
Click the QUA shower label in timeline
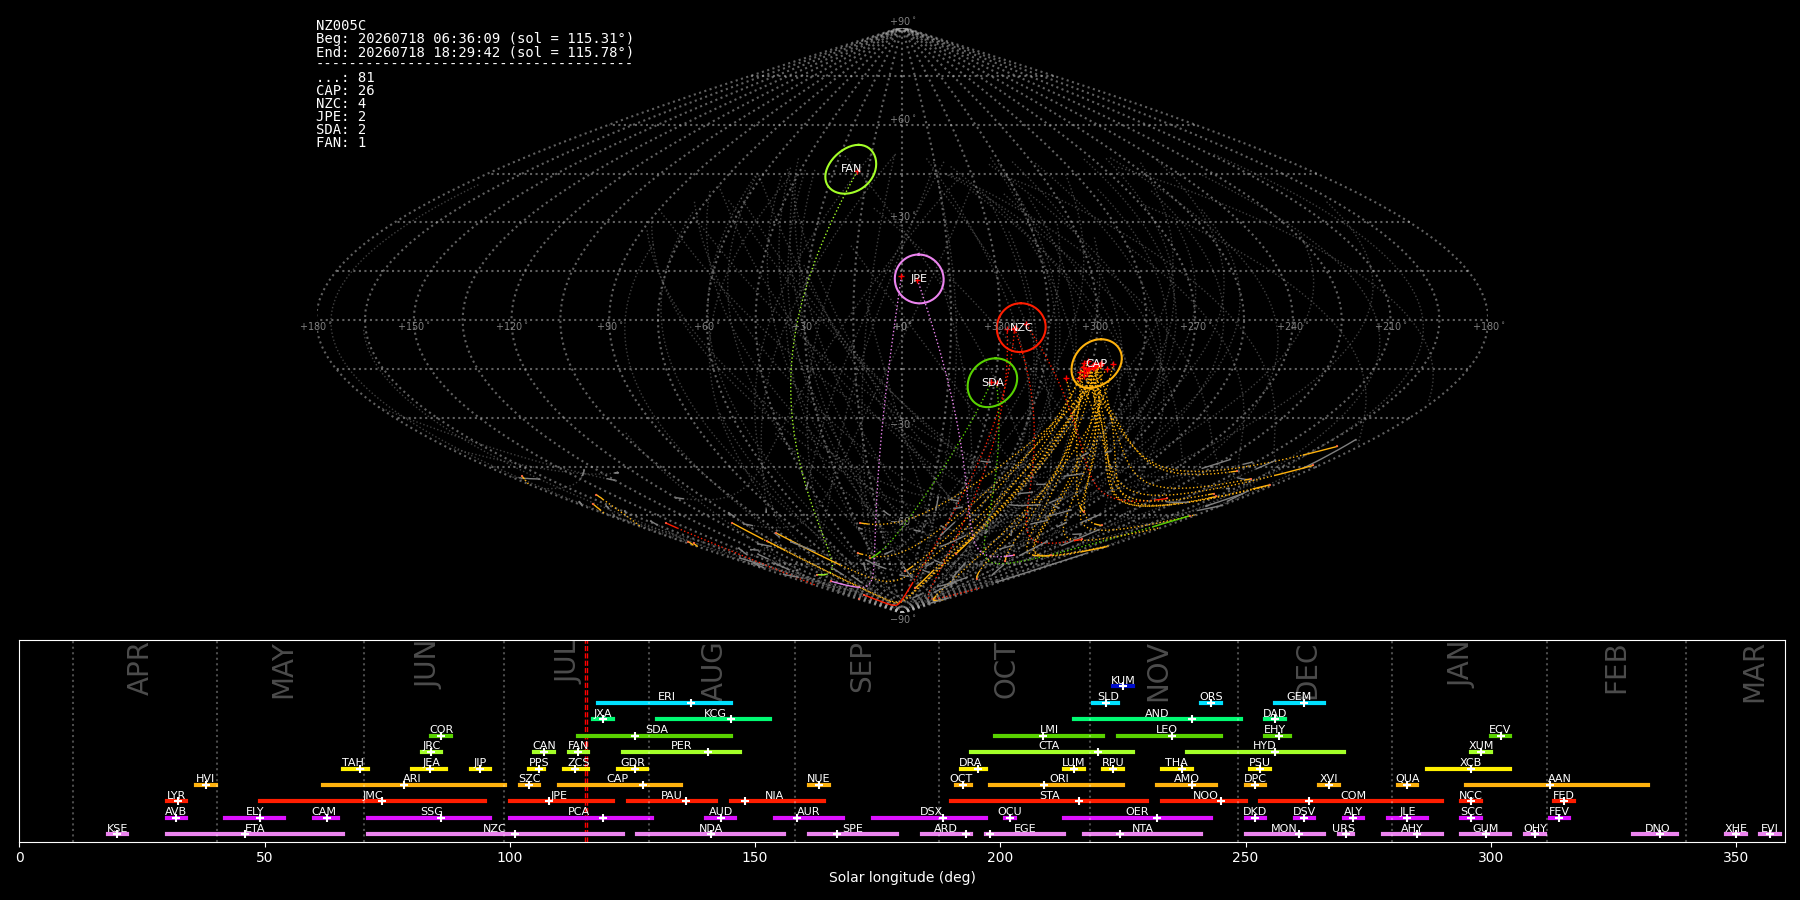click(x=1408, y=779)
